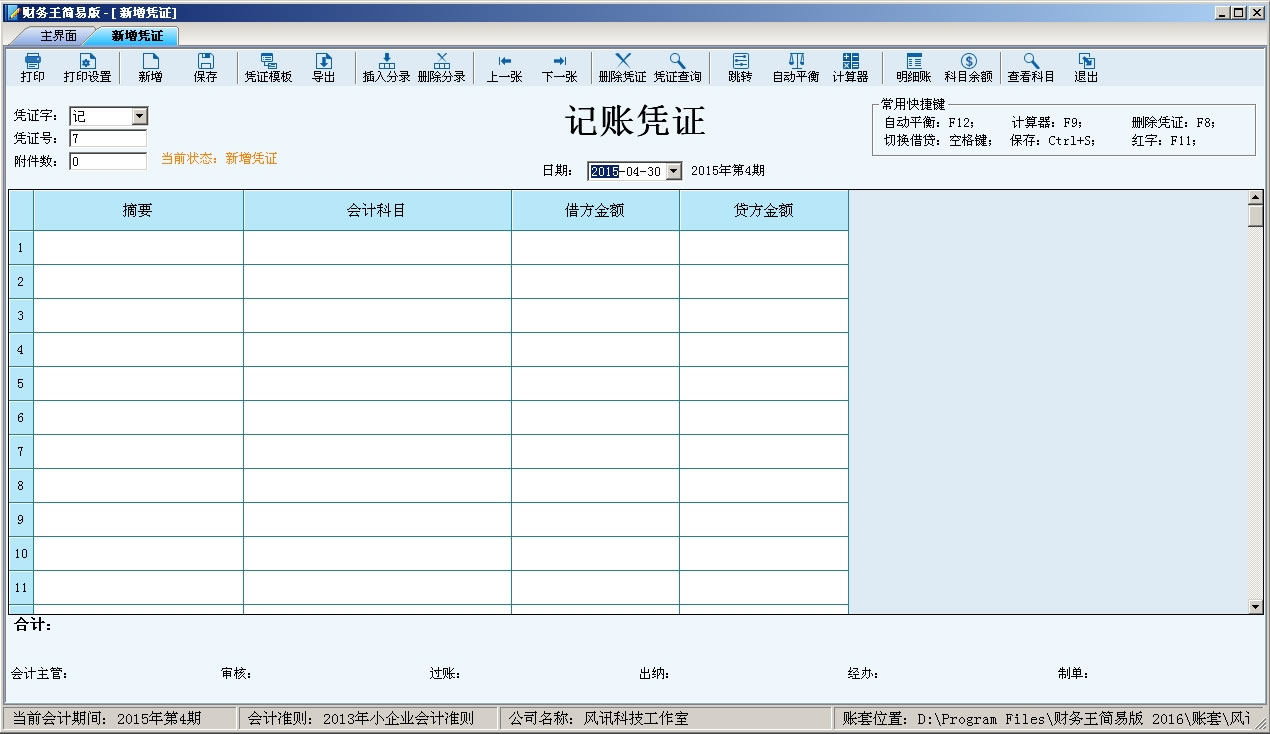Delete the entry row (删除分录)
1270x734 pixels.
pyautogui.click(x=441, y=68)
